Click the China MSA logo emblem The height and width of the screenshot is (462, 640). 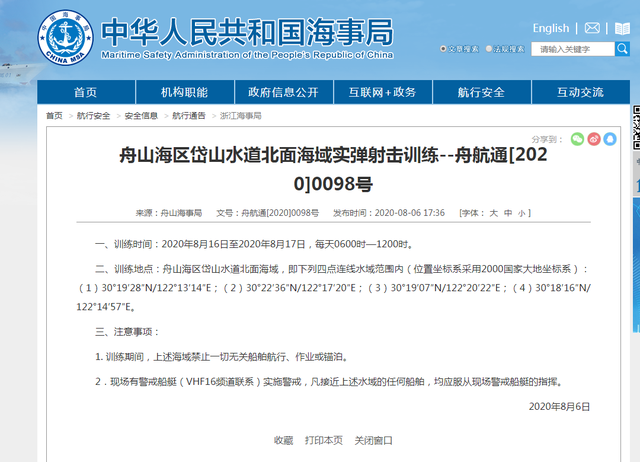pos(65,38)
